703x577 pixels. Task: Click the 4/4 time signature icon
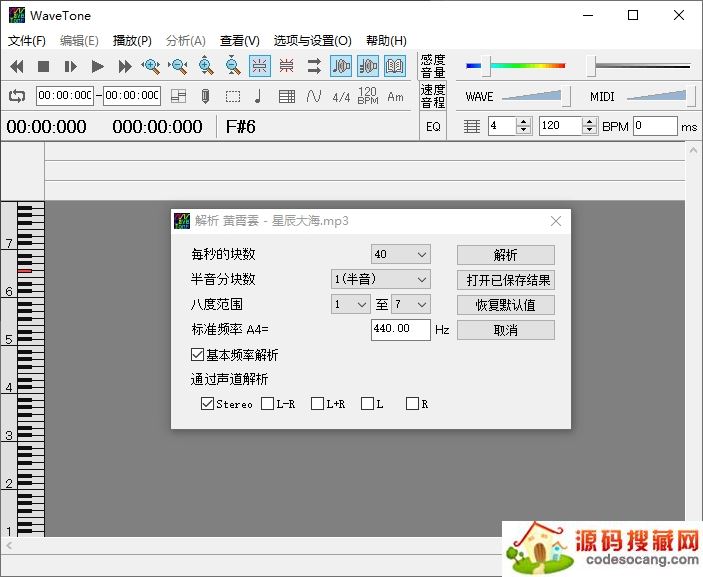point(341,96)
